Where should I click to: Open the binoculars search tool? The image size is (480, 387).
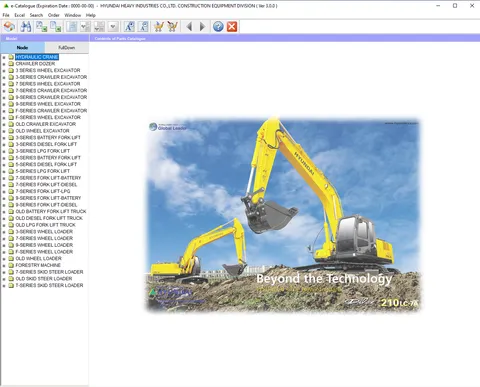[x=26, y=26]
